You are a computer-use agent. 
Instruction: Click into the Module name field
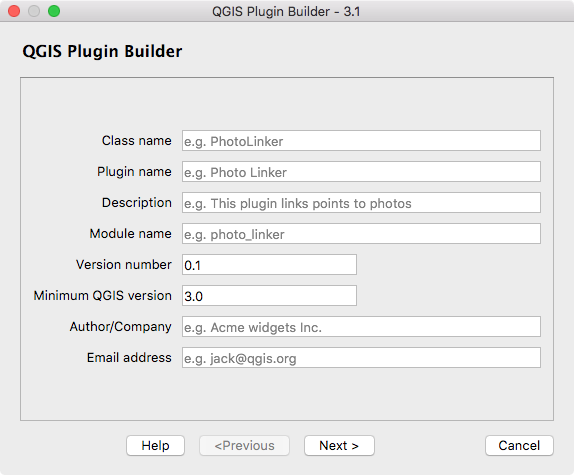tap(361, 233)
